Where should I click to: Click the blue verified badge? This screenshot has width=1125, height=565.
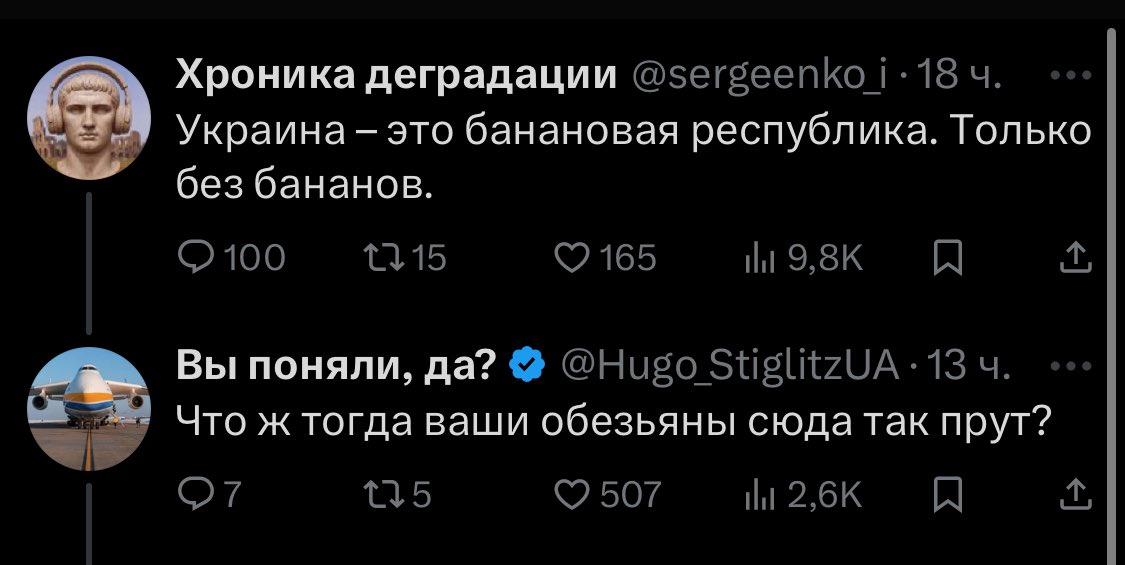(x=527, y=366)
